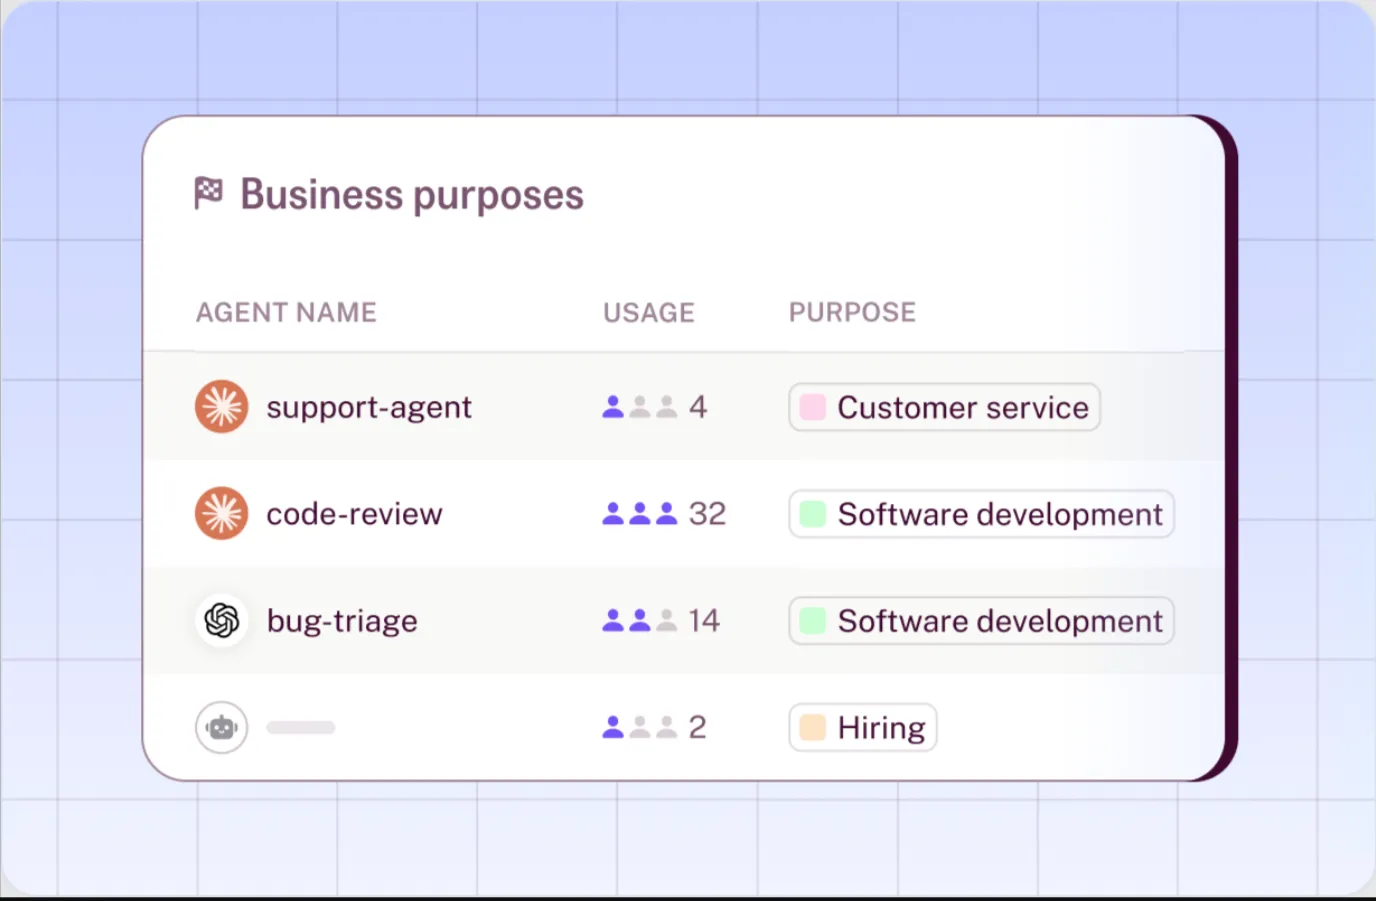
Task: Click the usage count 32
Action: (x=707, y=514)
